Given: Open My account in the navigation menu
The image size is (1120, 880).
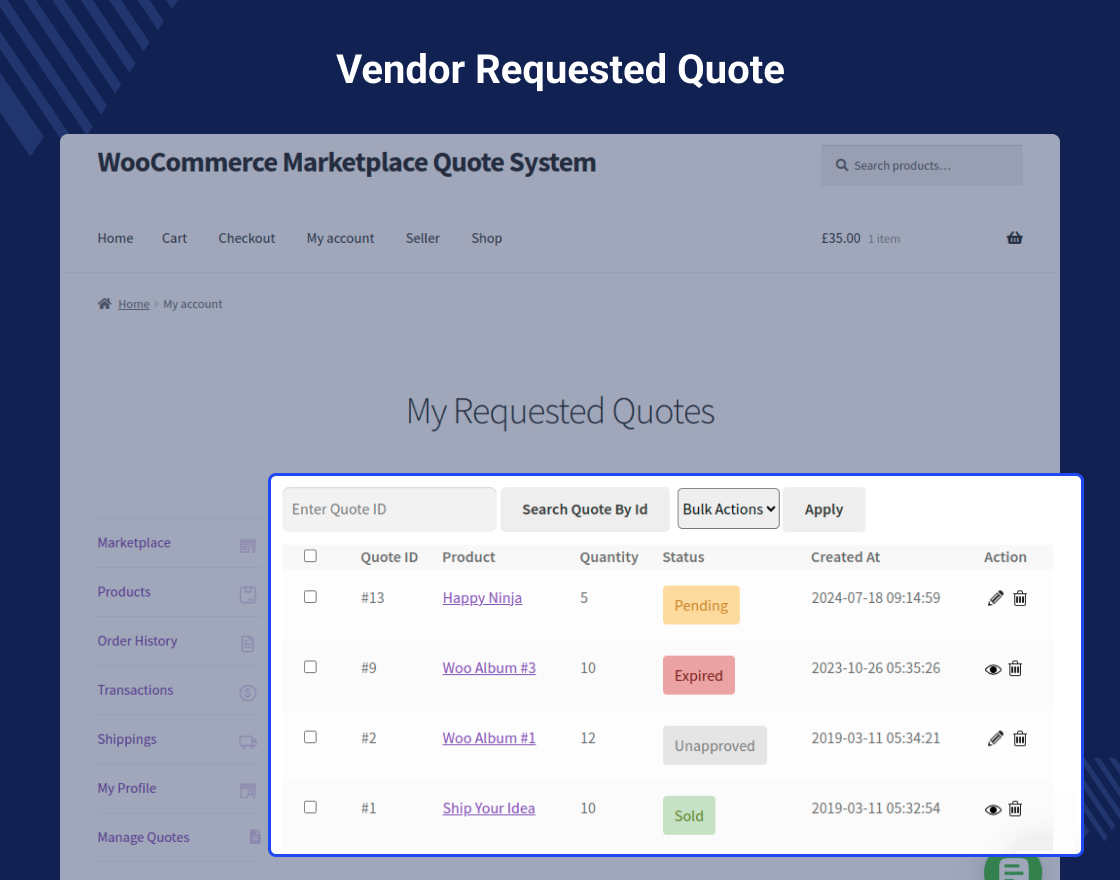Looking at the screenshot, I should (x=340, y=238).
